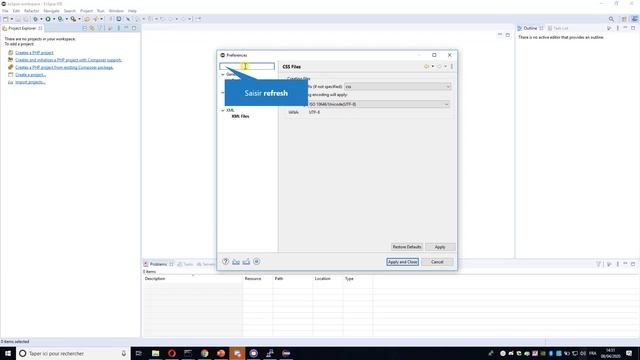
Task: Click the Create a project... link
Action: pyautogui.click(x=31, y=75)
